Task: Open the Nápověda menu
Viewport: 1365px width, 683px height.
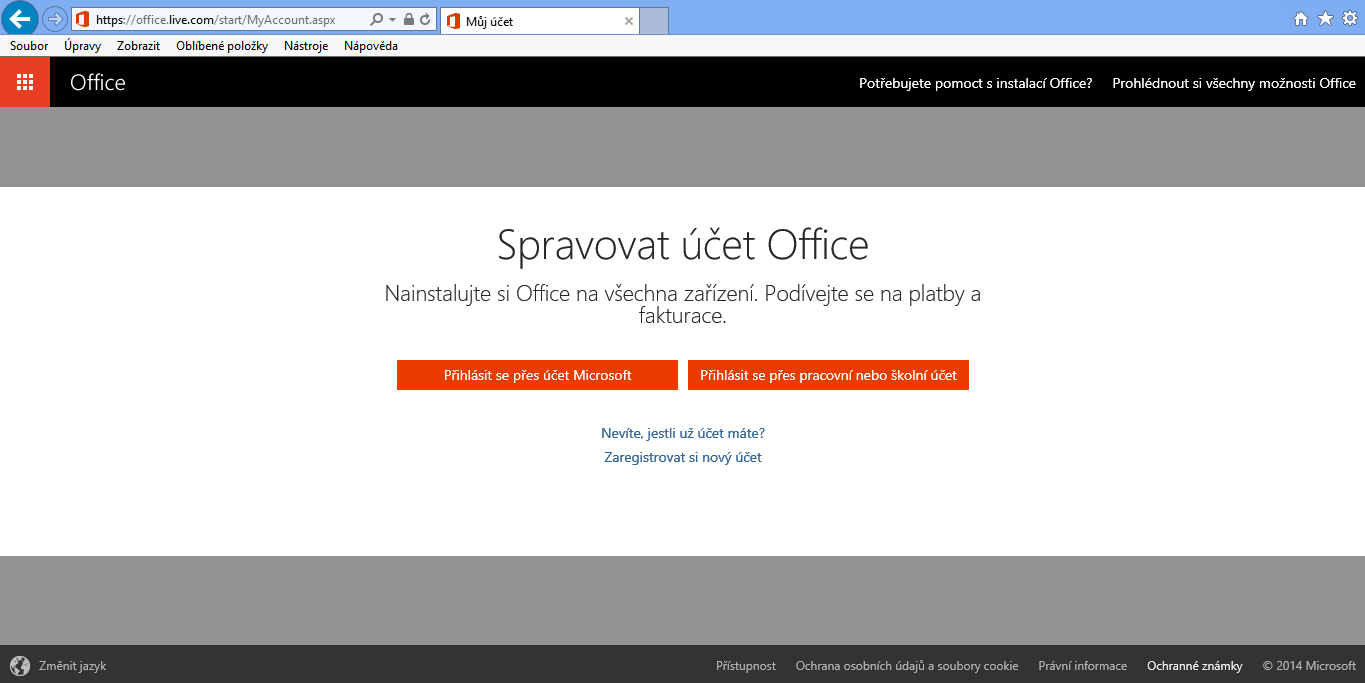Action: pyautogui.click(x=371, y=46)
